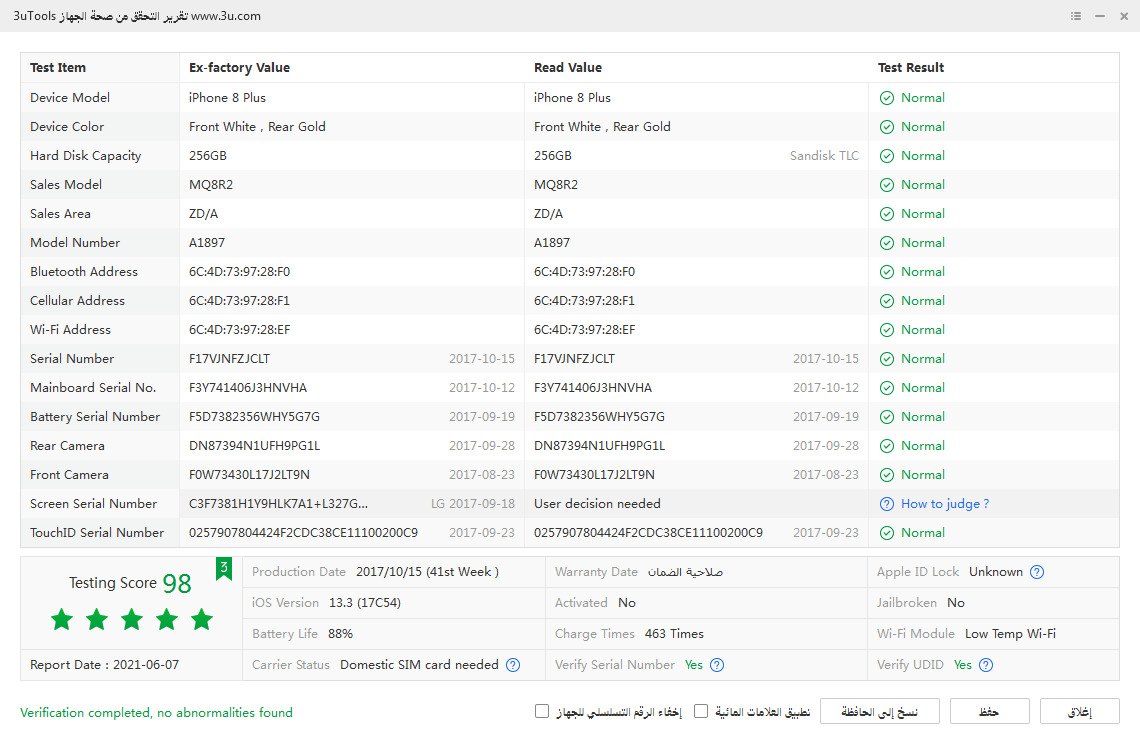This screenshot has height=749, width=1140.
Task: Click the حفظ save button
Action: (989, 712)
